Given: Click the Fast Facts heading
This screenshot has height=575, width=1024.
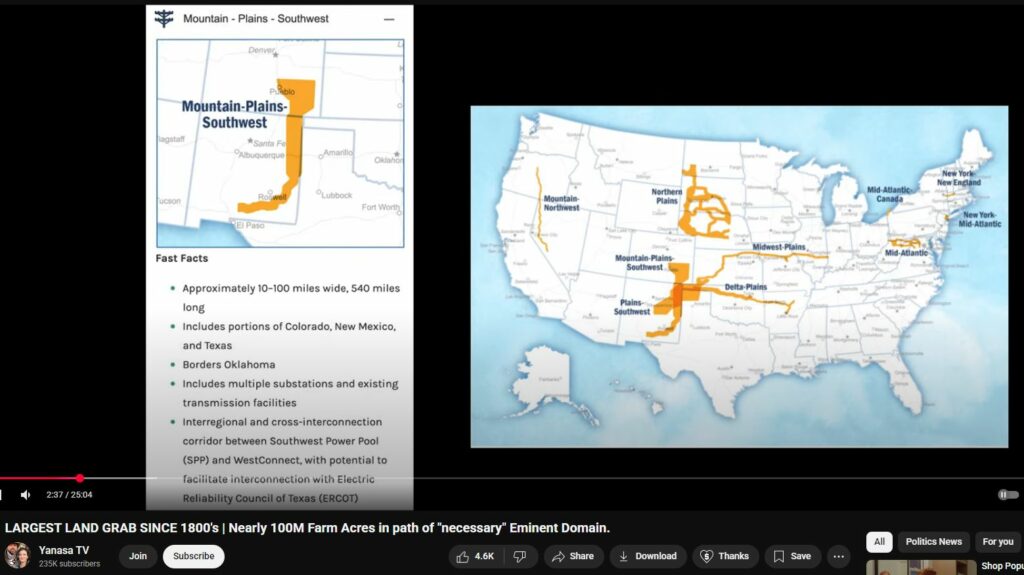Looking at the screenshot, I should tap(182, 258).
